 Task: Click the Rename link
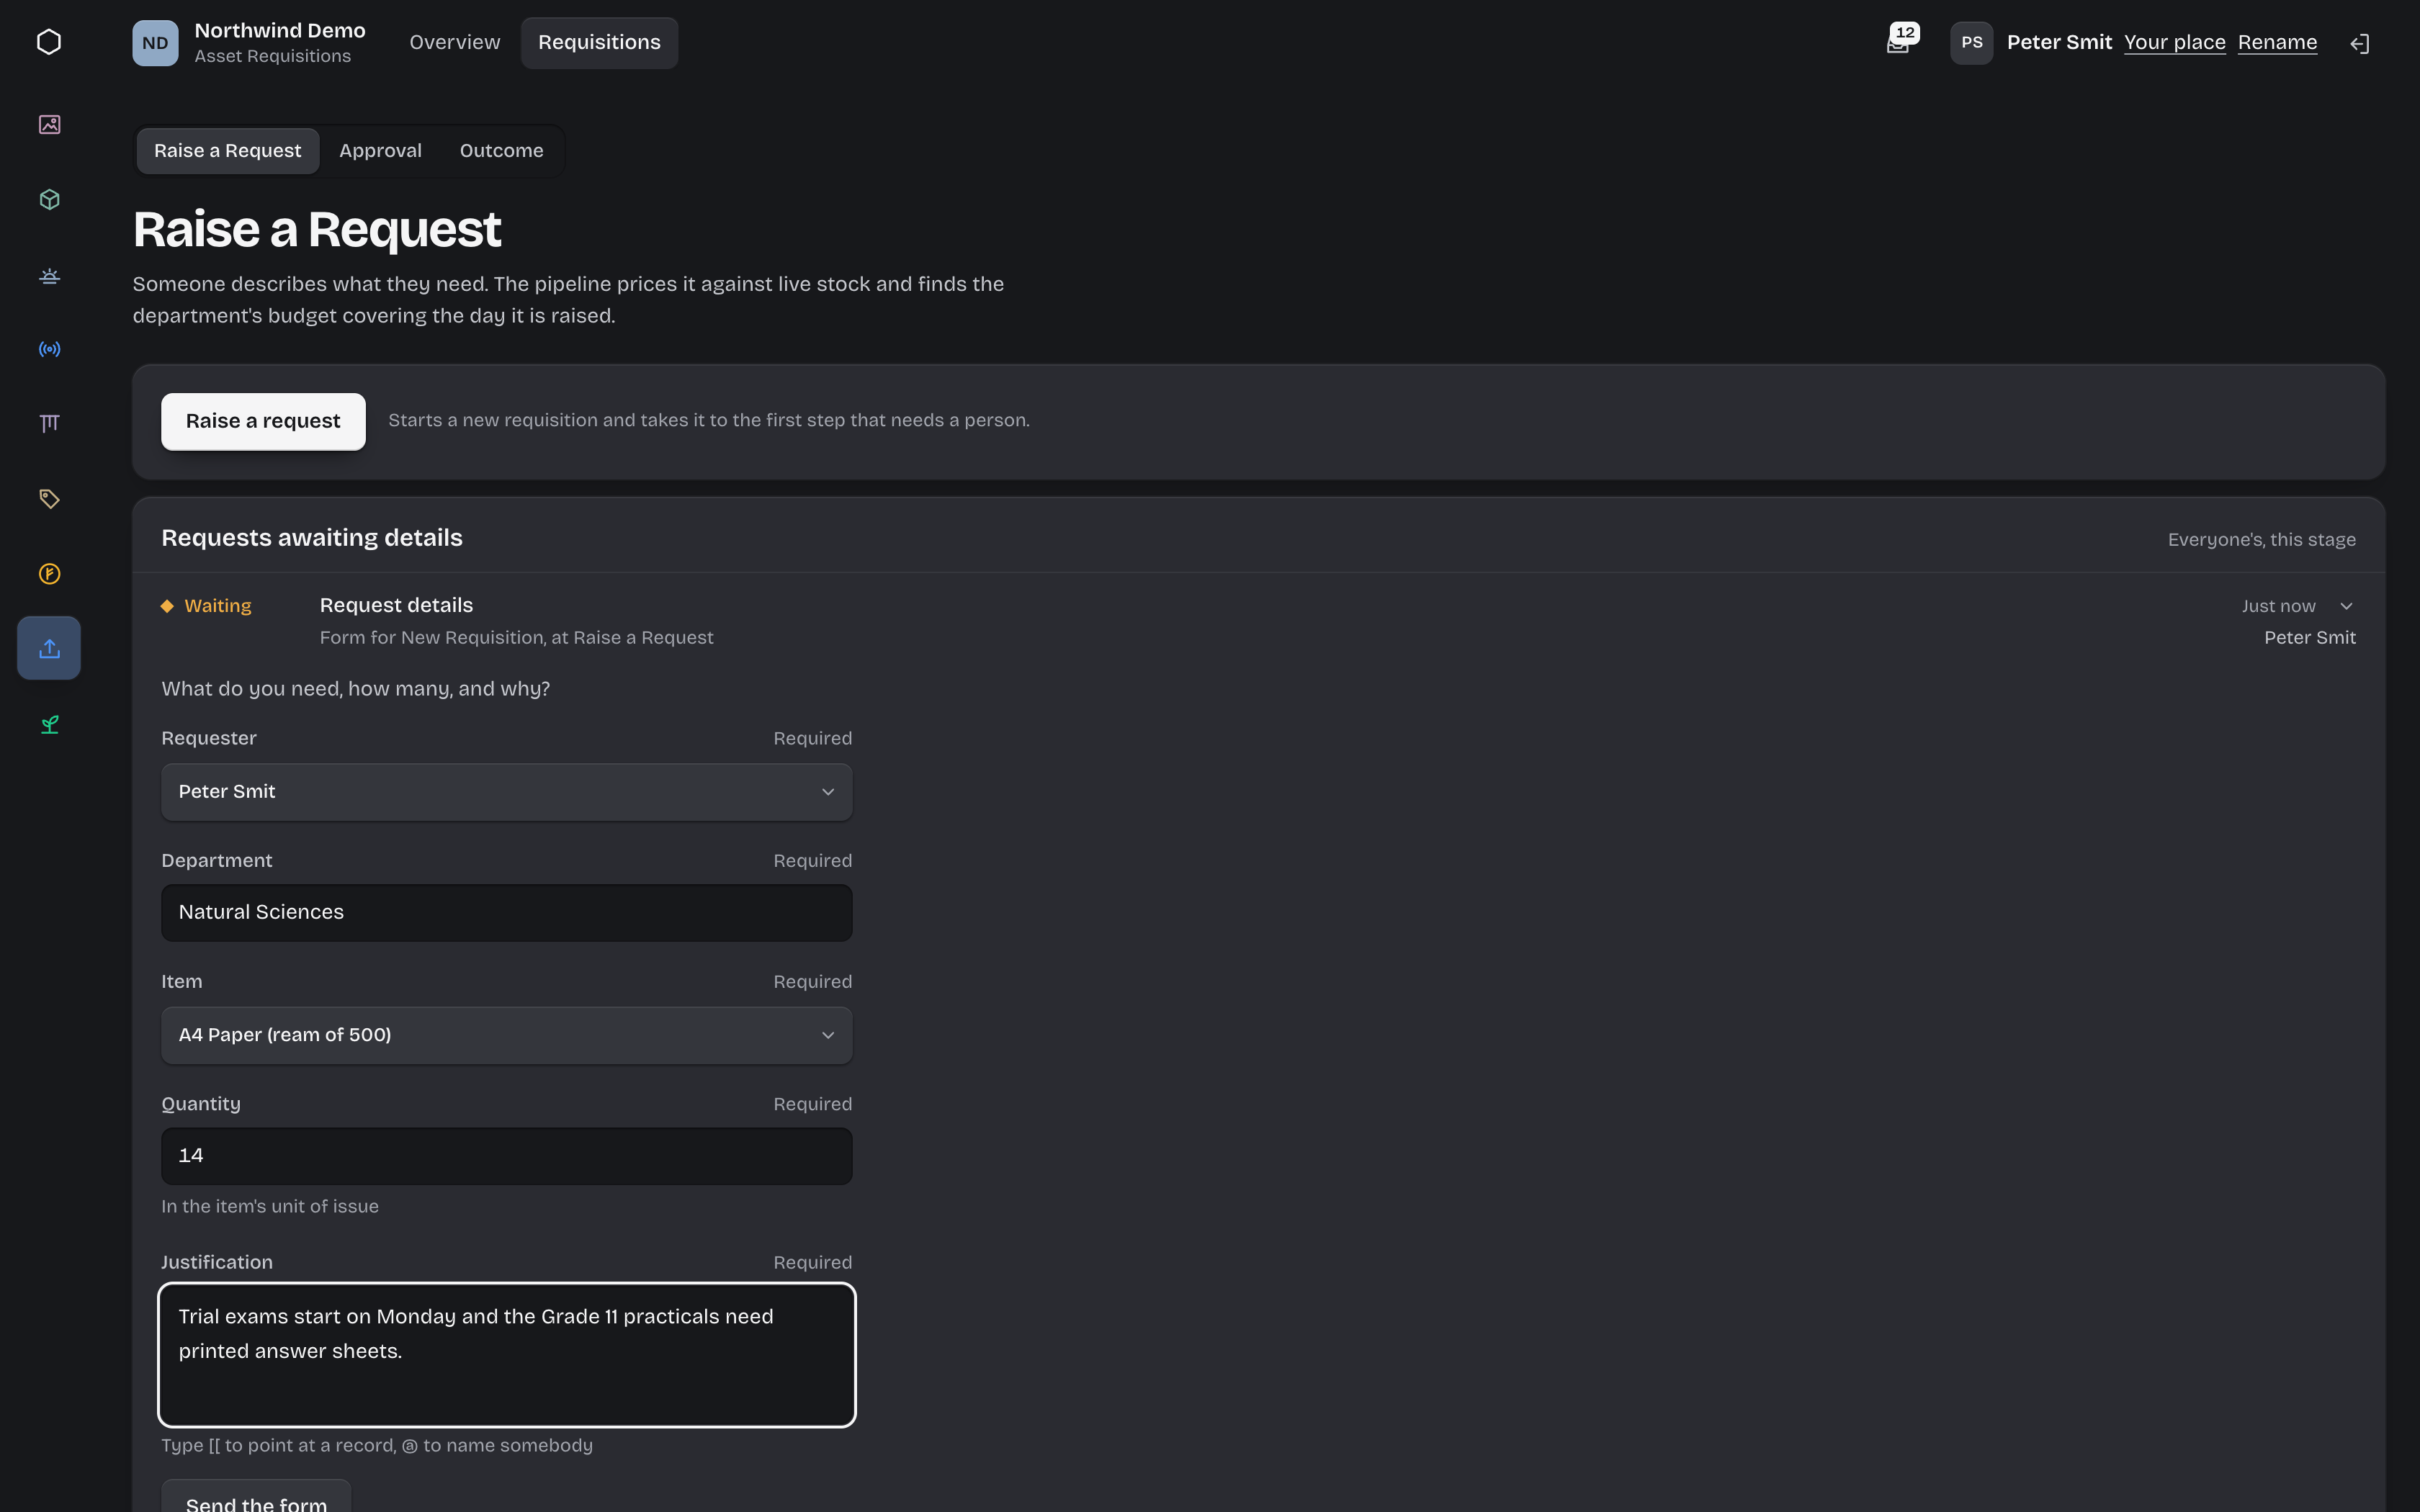[2277, 42]
